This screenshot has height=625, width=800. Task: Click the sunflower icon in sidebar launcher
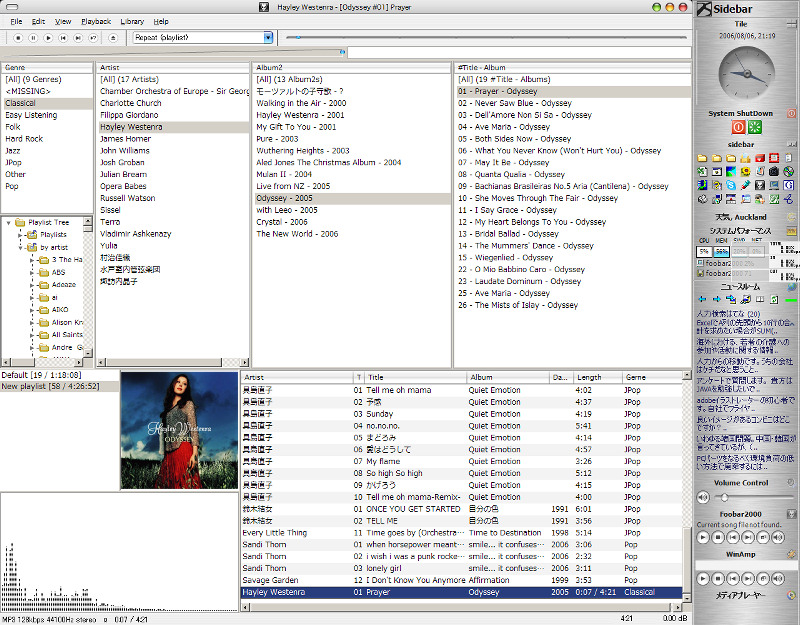pyautogui.click(x=745, y=172)
